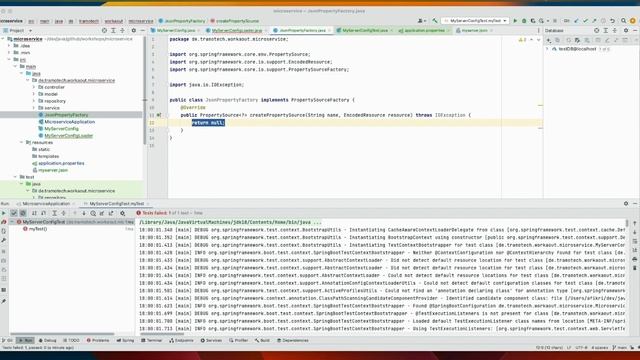Open Services tool window button

pos(211,340)
